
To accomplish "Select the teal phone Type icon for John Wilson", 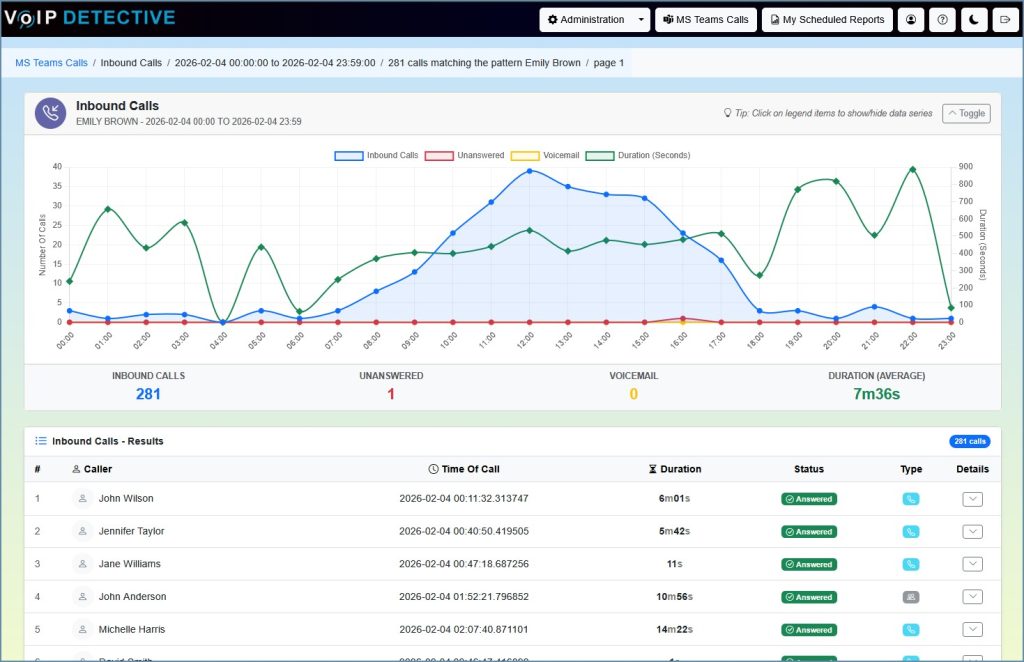I will [911, 498].
